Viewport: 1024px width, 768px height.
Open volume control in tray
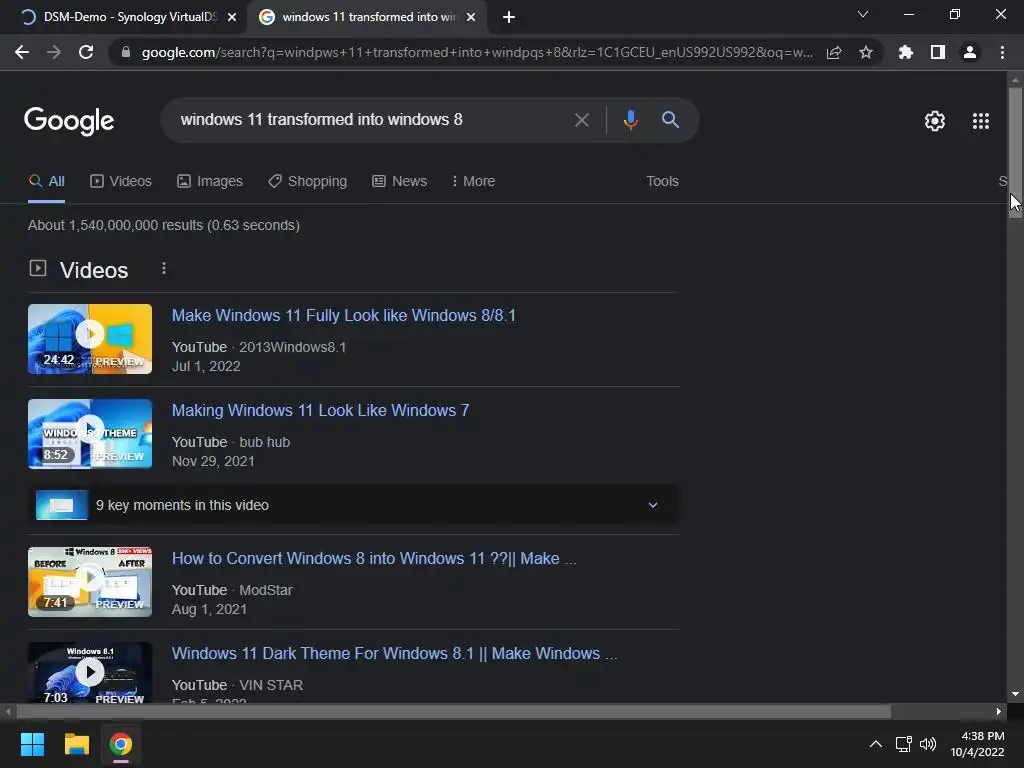[x=927, y=744]
